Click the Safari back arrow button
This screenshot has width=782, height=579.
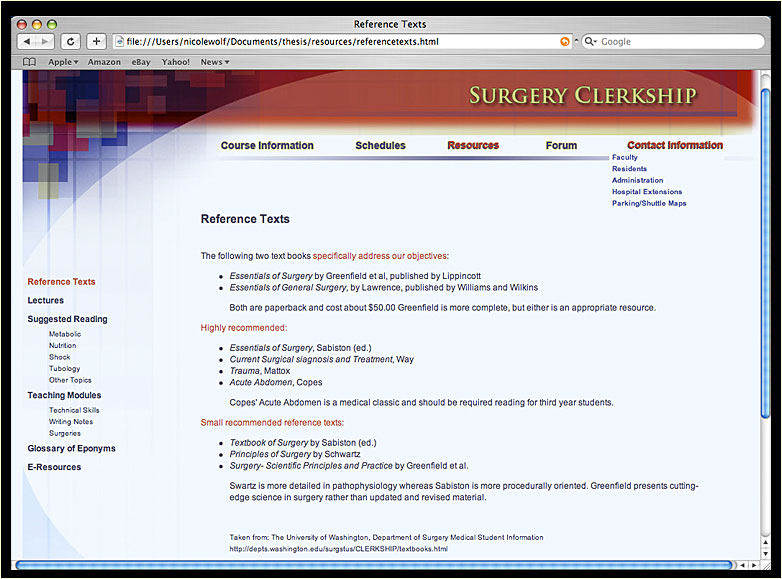pos(26,41)
